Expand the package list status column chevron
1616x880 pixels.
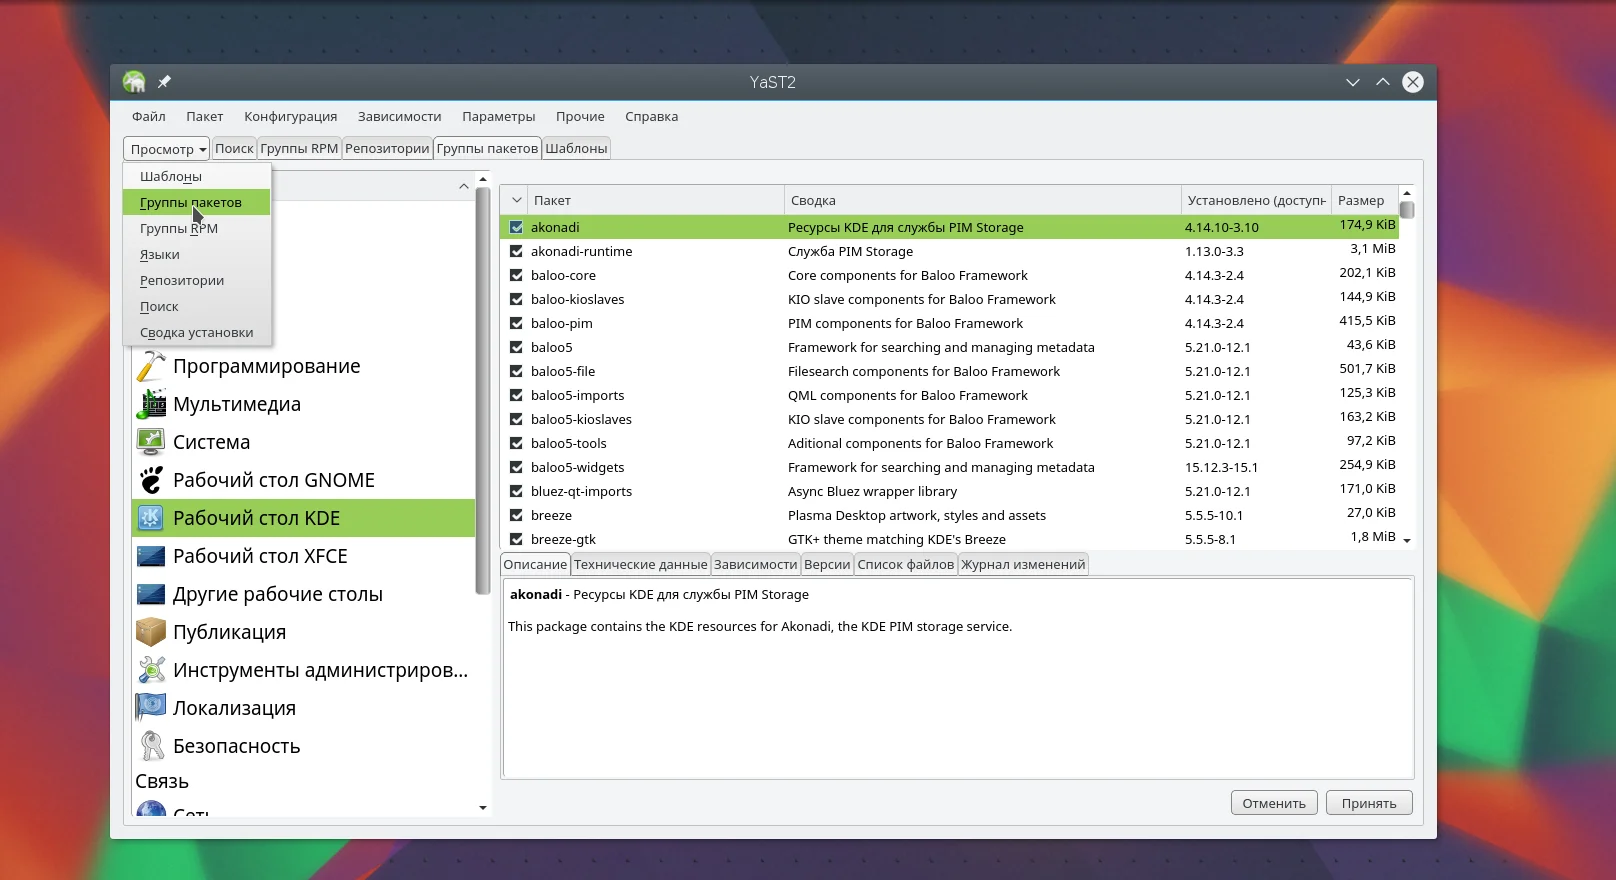[x=516, y=200]
